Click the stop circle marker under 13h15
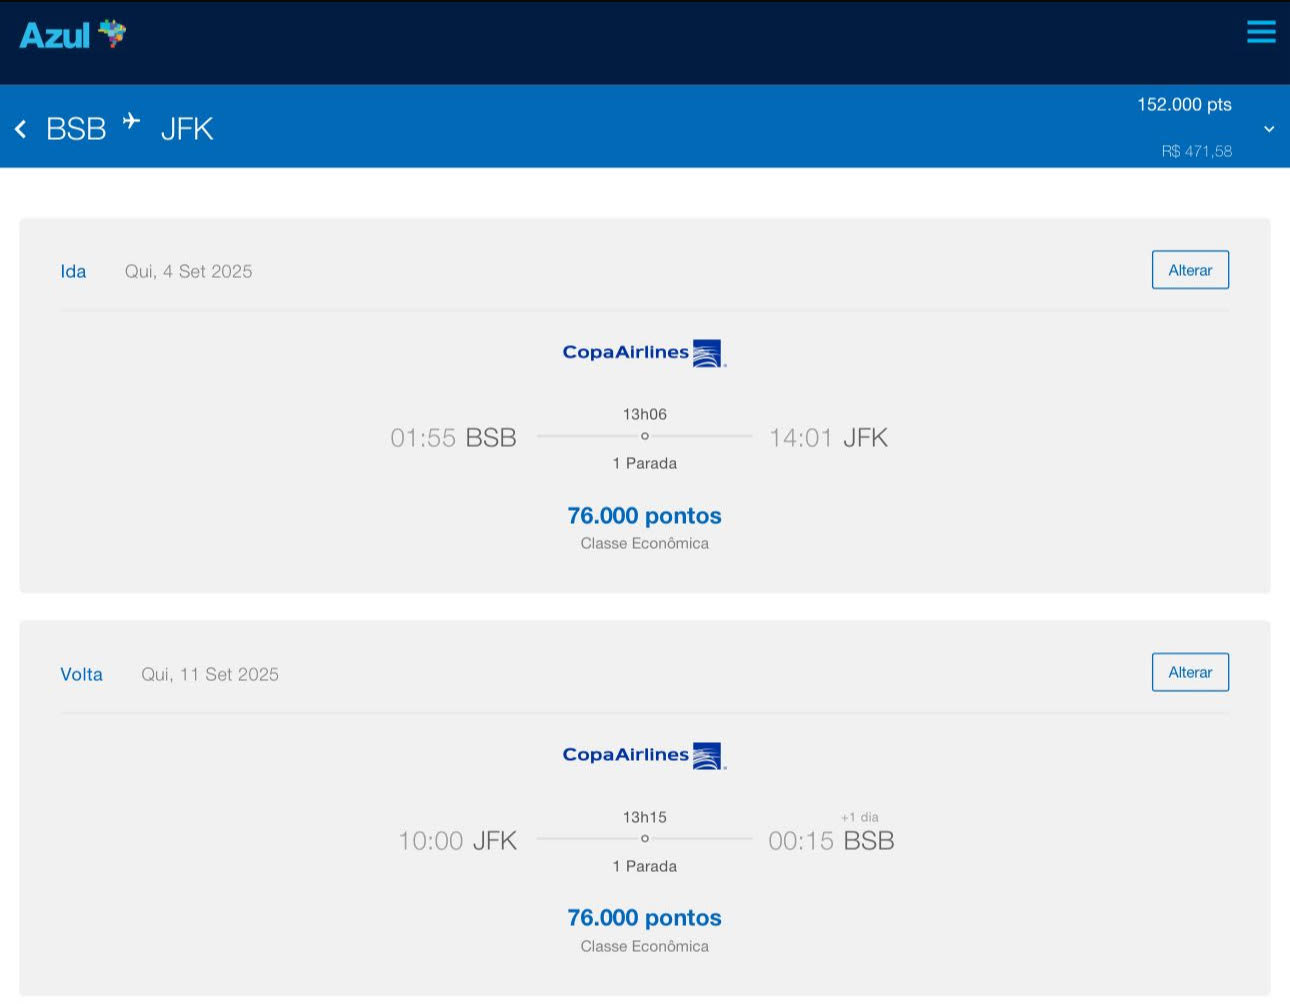Image resolution: width=1290 pixels, height=1004 pixels. tap(645, 839)
